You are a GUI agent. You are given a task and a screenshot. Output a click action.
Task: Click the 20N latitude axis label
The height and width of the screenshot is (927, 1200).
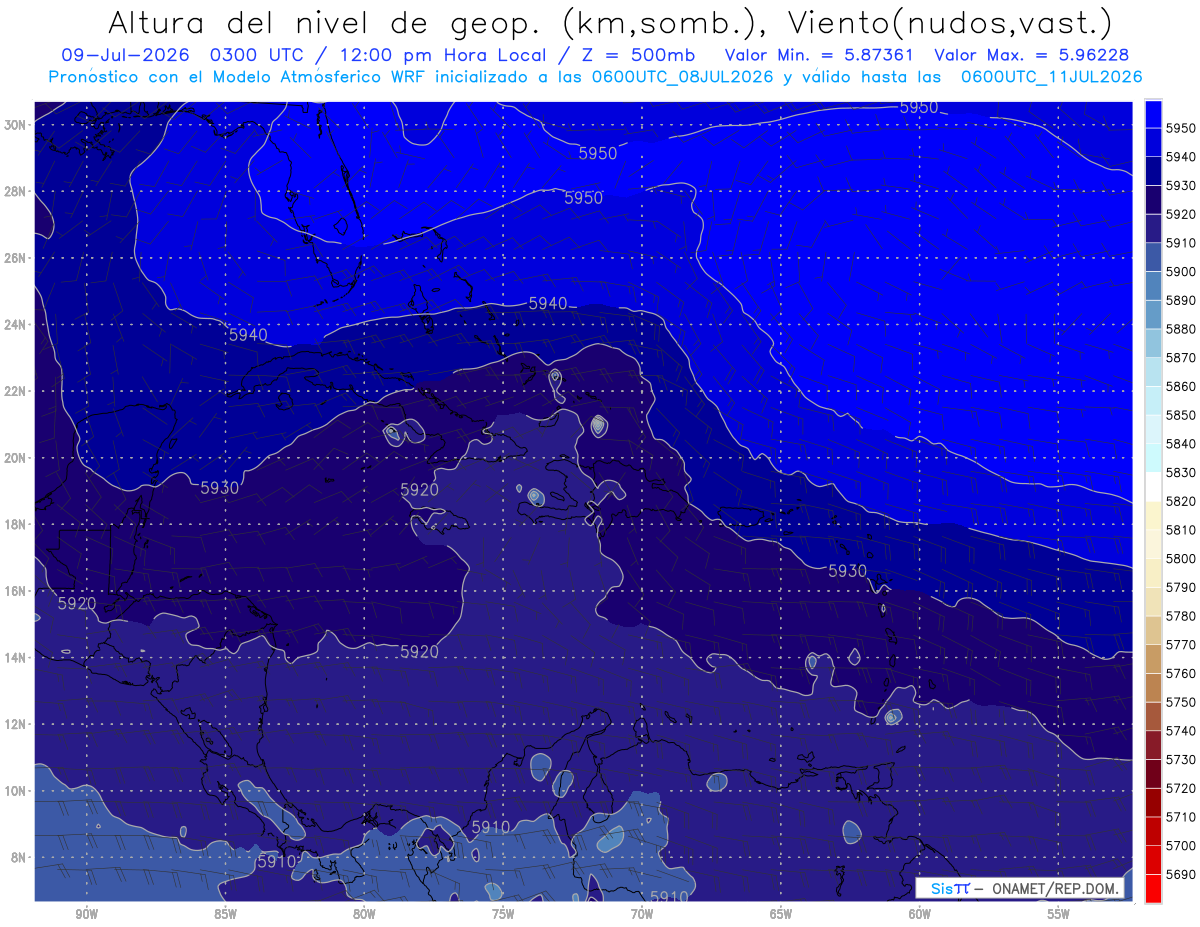click(x=17, y=458)
